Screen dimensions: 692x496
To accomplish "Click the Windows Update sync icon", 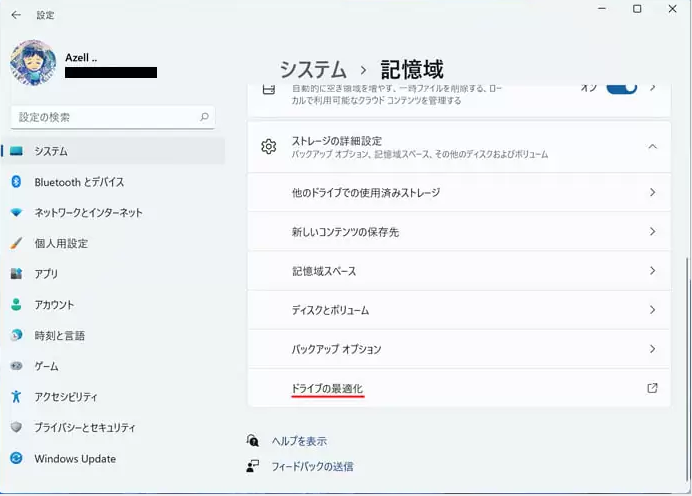I will click(x=16, y=458).
